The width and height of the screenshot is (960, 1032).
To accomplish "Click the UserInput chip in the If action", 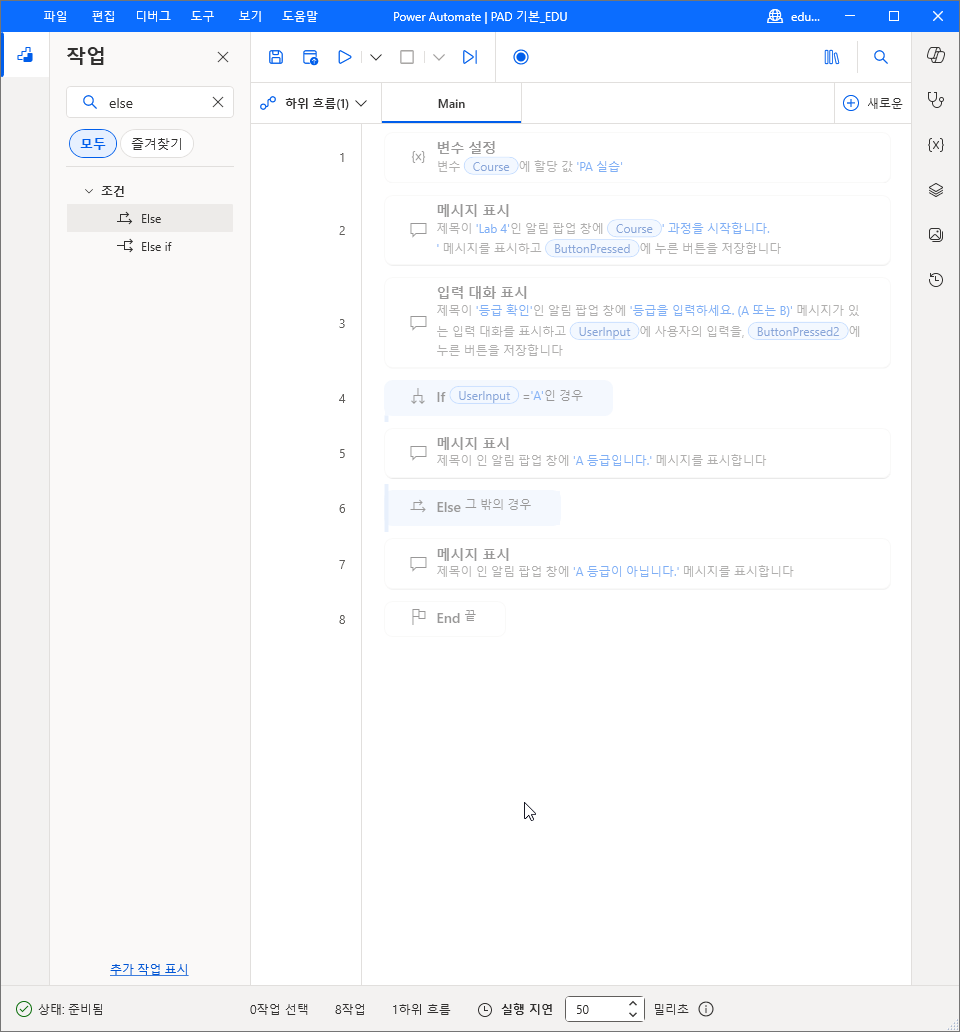I will [484, 396].
